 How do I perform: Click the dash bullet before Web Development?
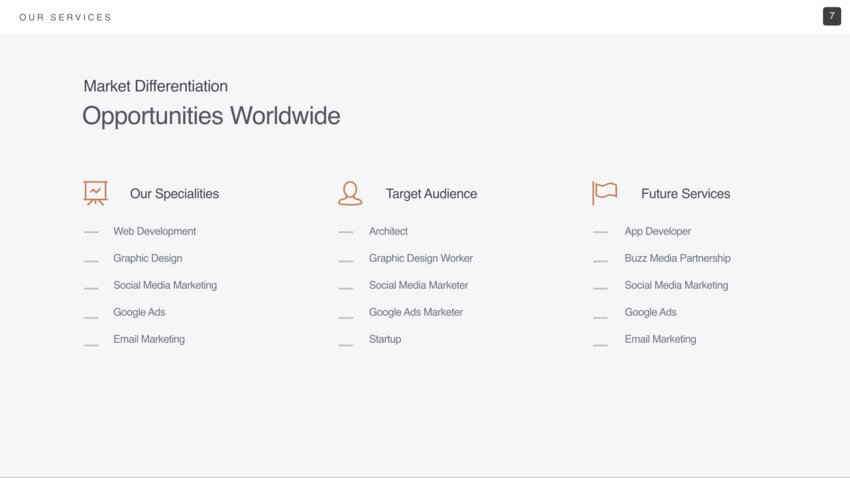click(91, 232)
